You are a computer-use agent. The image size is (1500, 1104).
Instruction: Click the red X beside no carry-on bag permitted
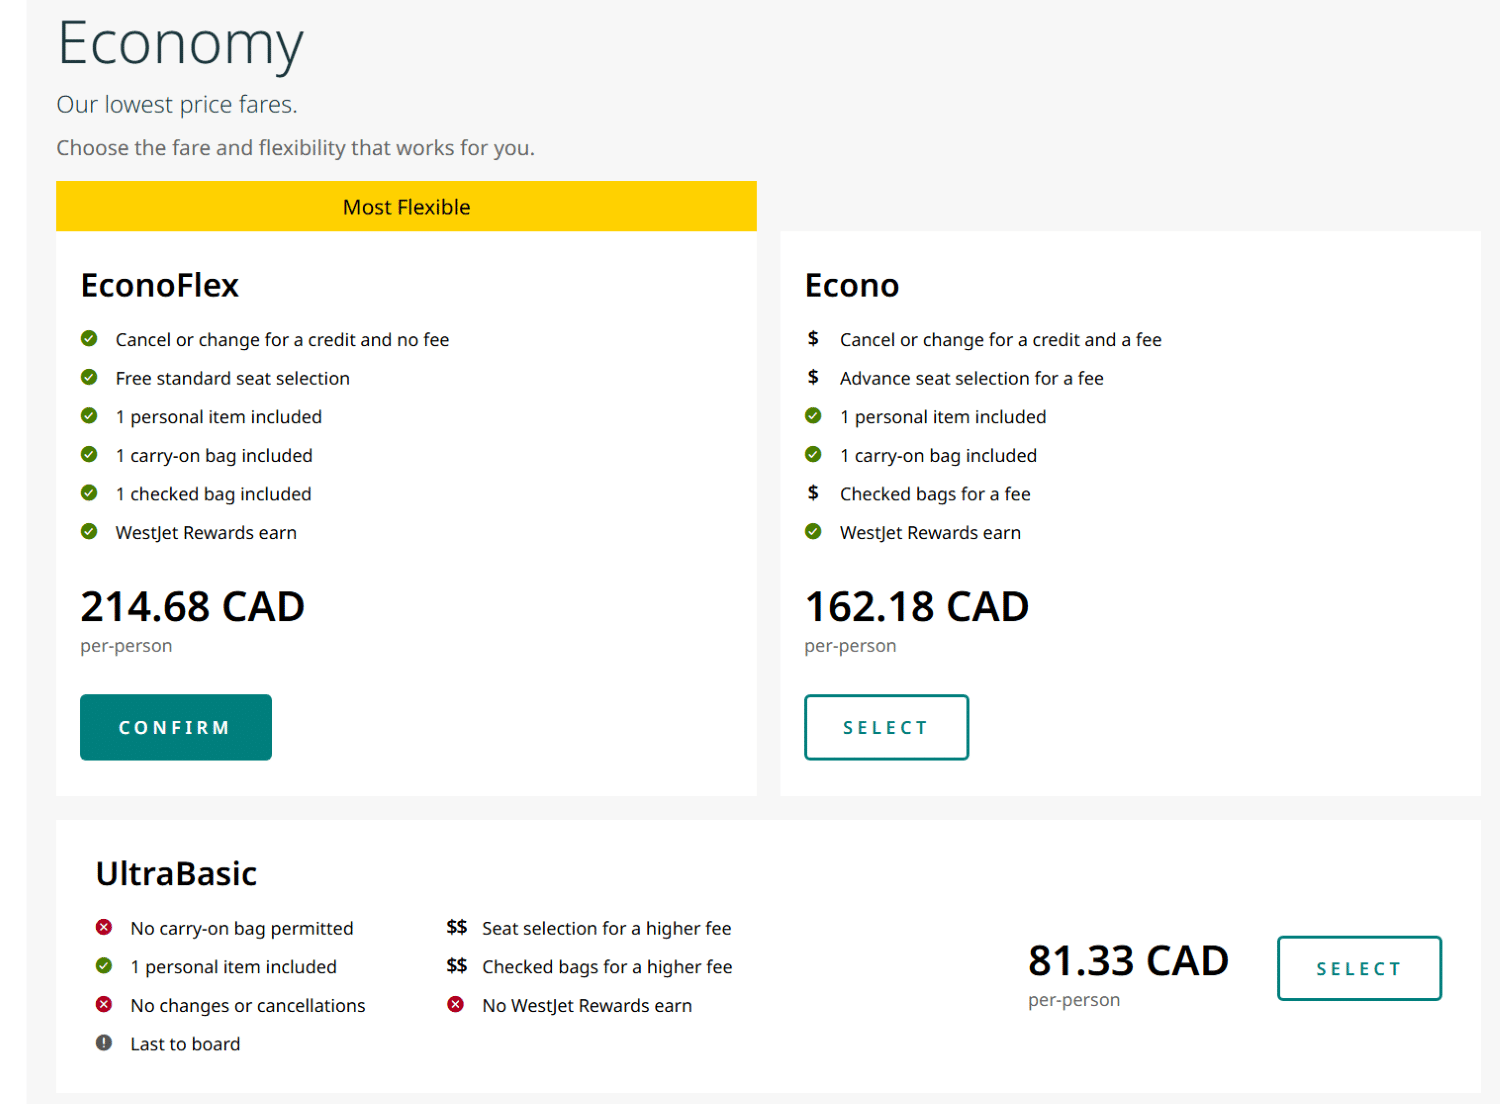coord(104,927)
